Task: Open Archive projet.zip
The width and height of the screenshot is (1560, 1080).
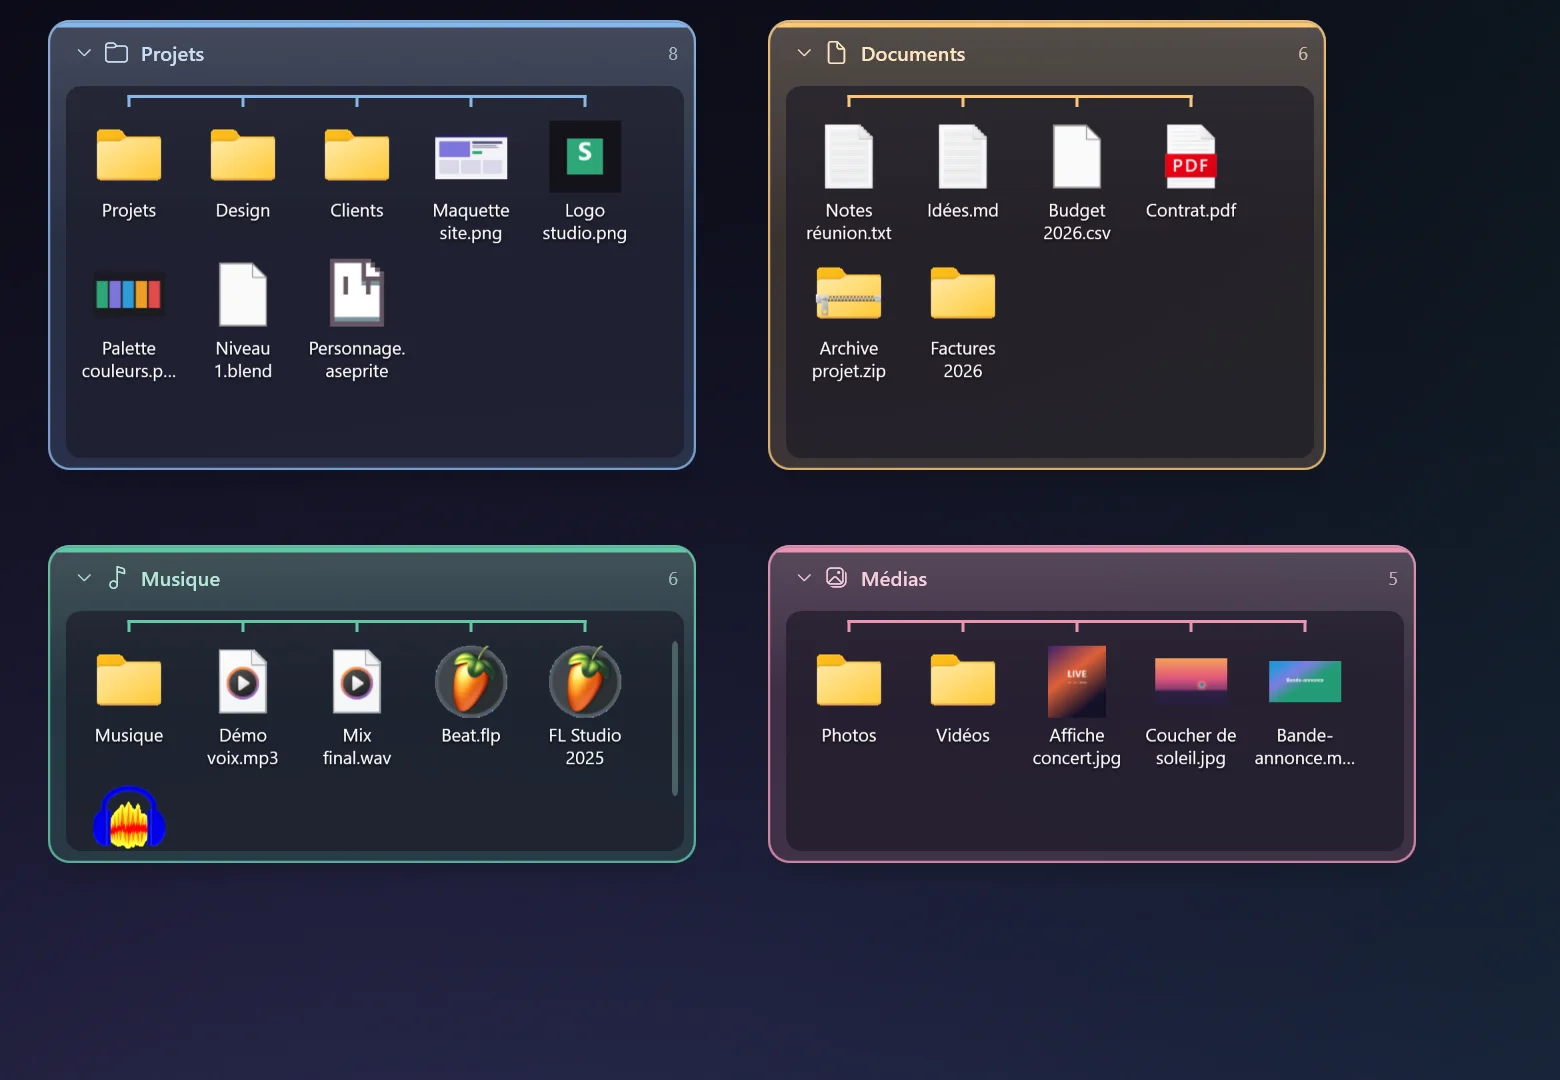Action: [x=849, y=293]
